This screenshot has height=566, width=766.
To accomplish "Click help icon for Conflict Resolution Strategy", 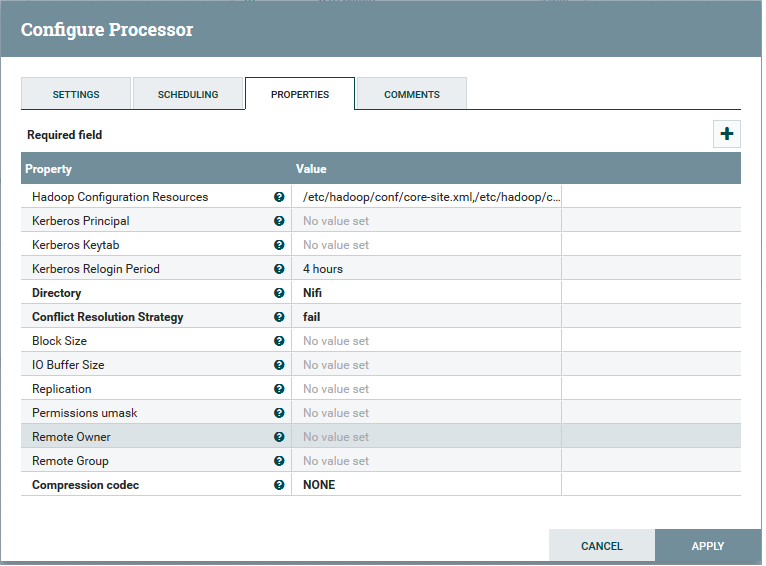I will [x=279, y=317].
